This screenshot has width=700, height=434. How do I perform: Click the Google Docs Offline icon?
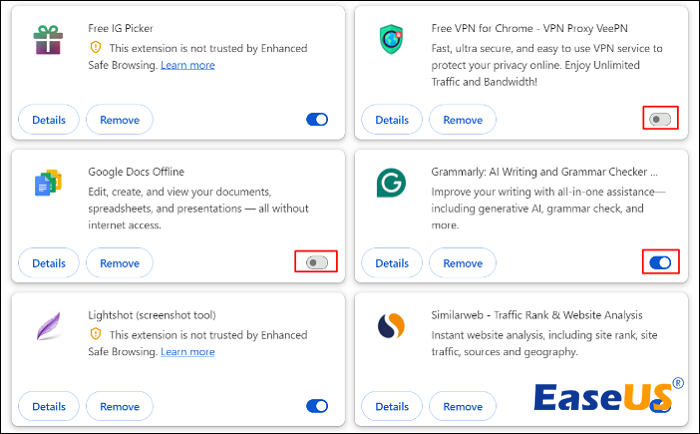[47, 183]
